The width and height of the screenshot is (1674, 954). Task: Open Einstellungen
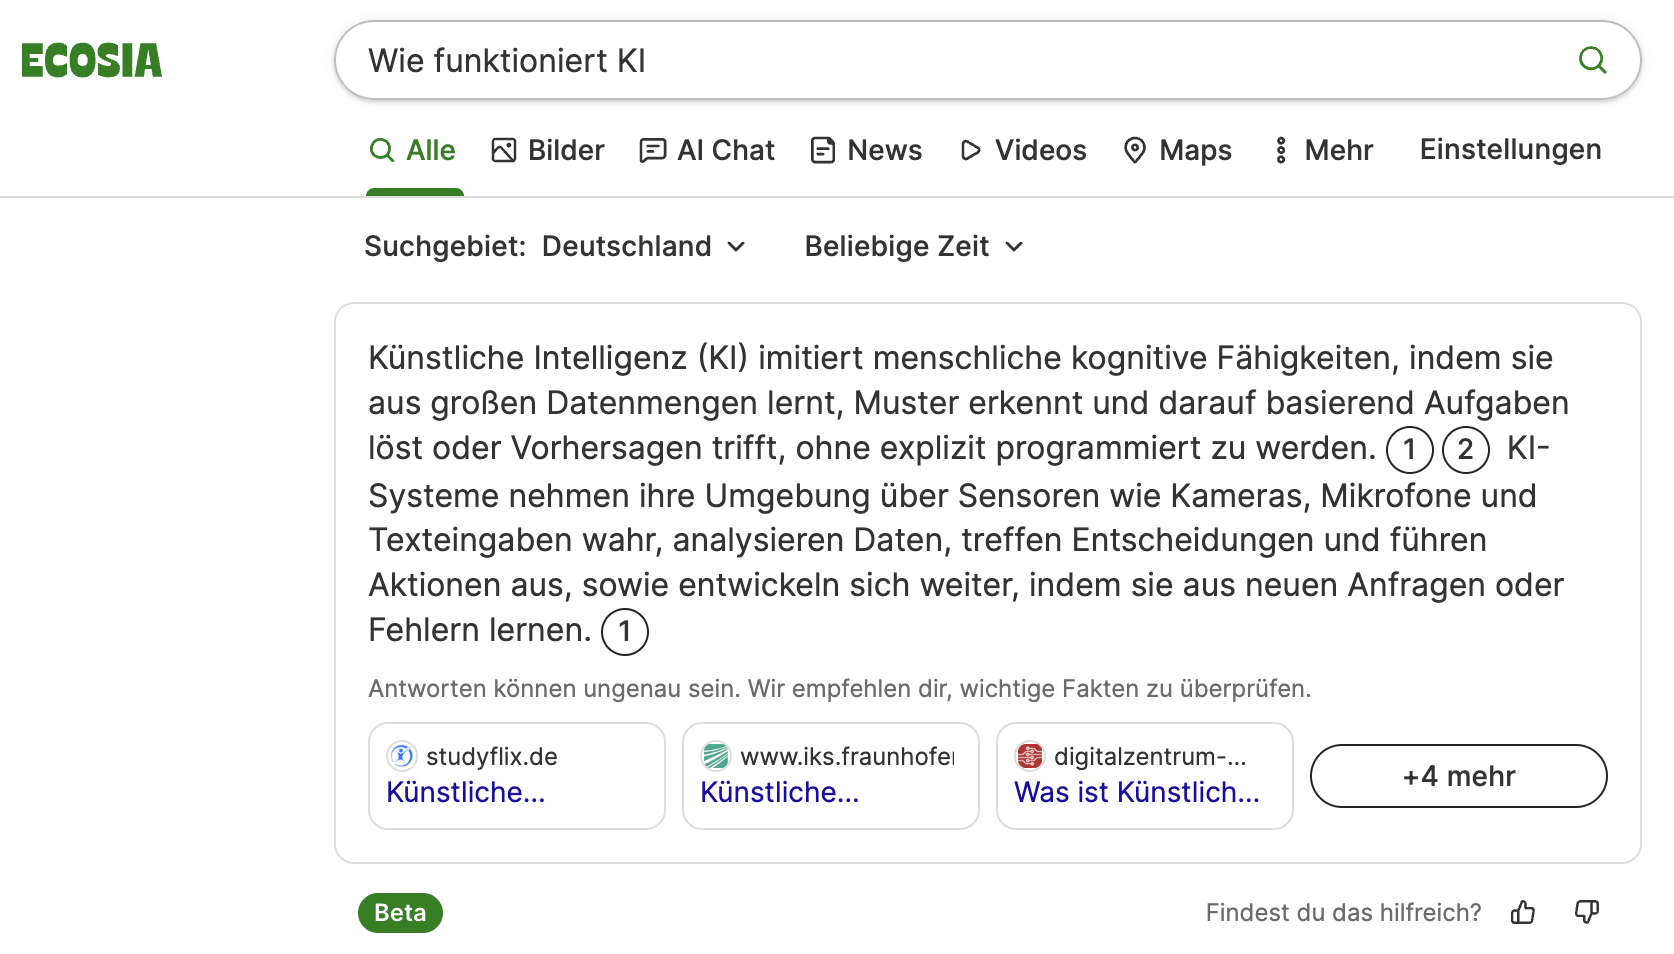[x=1510, y=149]
